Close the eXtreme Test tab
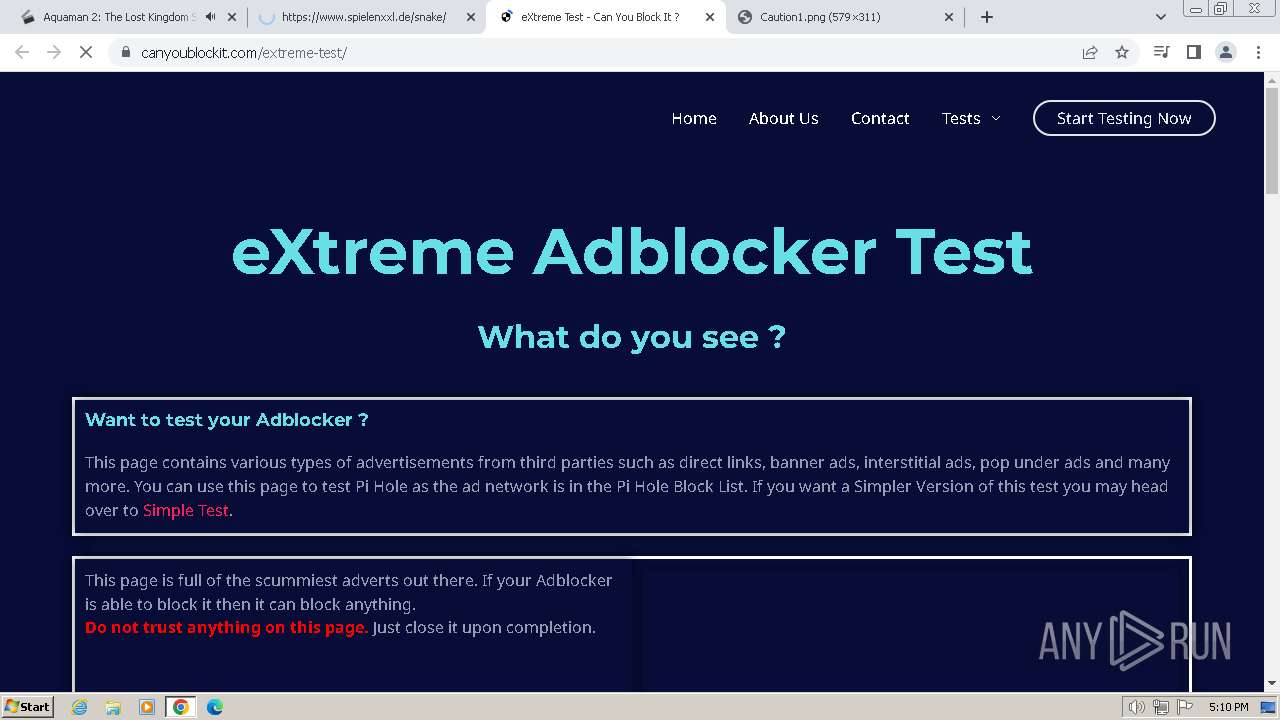This screenshot has width=1280, height=720. [x=710, y=17]
